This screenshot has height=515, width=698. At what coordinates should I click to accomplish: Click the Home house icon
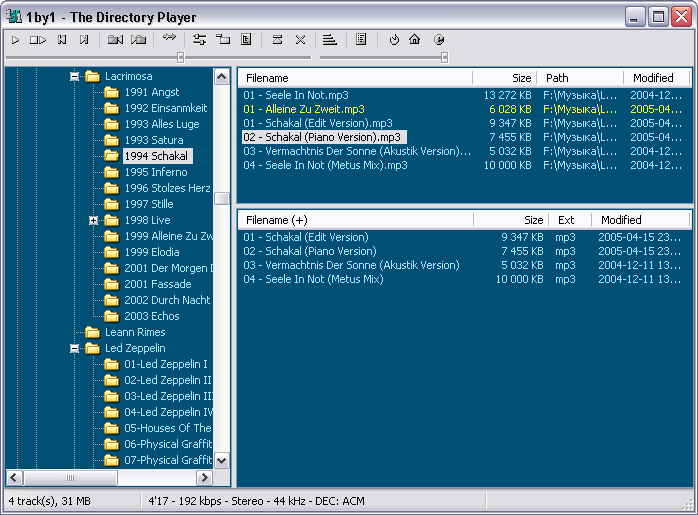pyautogui.click(x=414, y=40)
